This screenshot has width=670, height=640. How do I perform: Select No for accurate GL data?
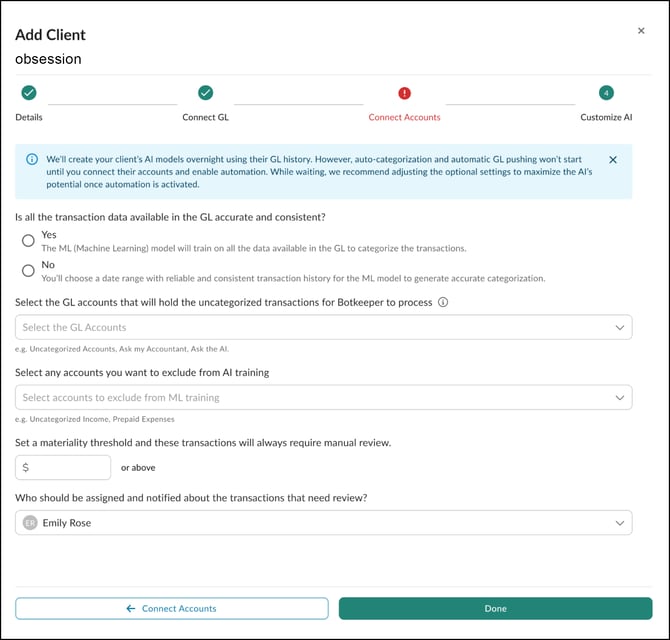point(28,270)
